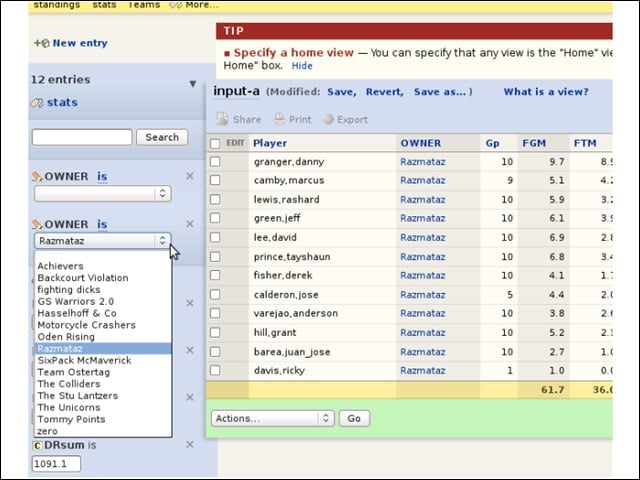The image size is (640, 480).
Task: Click the Razmataz OWNER combo box
Action: [102, 241]
